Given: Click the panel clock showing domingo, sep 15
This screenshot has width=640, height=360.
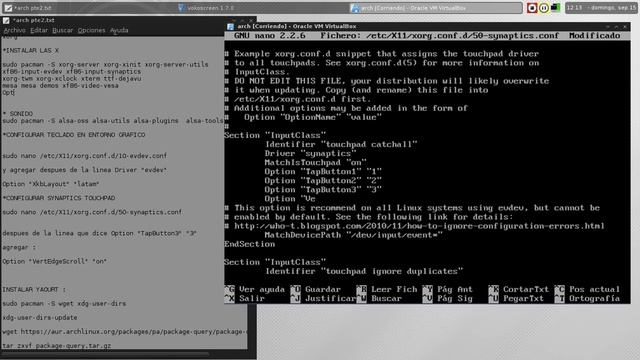Looking at the screenshot, I should 601,8.
